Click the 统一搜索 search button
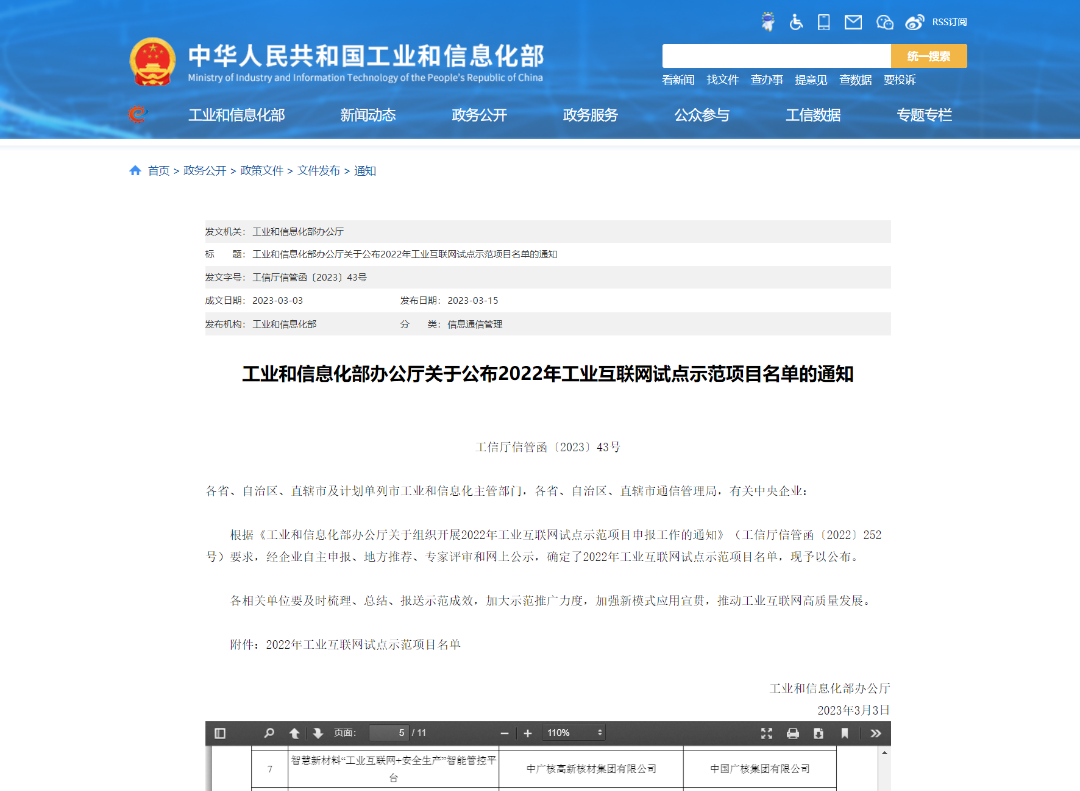 point(928,55)
